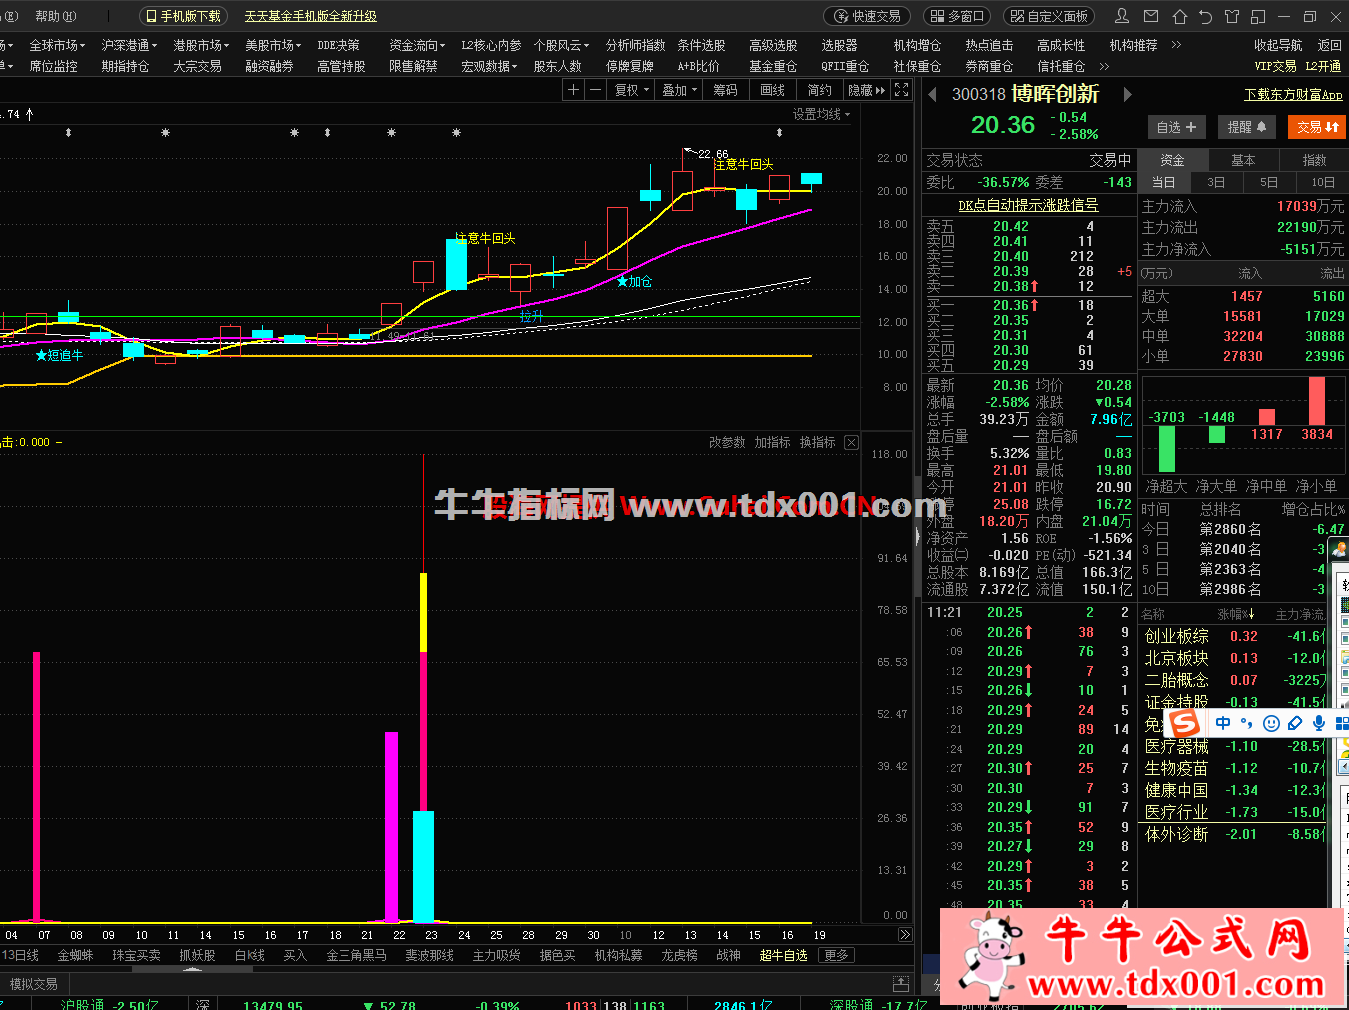The width and height of the screenshot is (1349, 1010).
Task: Select 超牛自选 indicator tab
Action: pos(783,955)
